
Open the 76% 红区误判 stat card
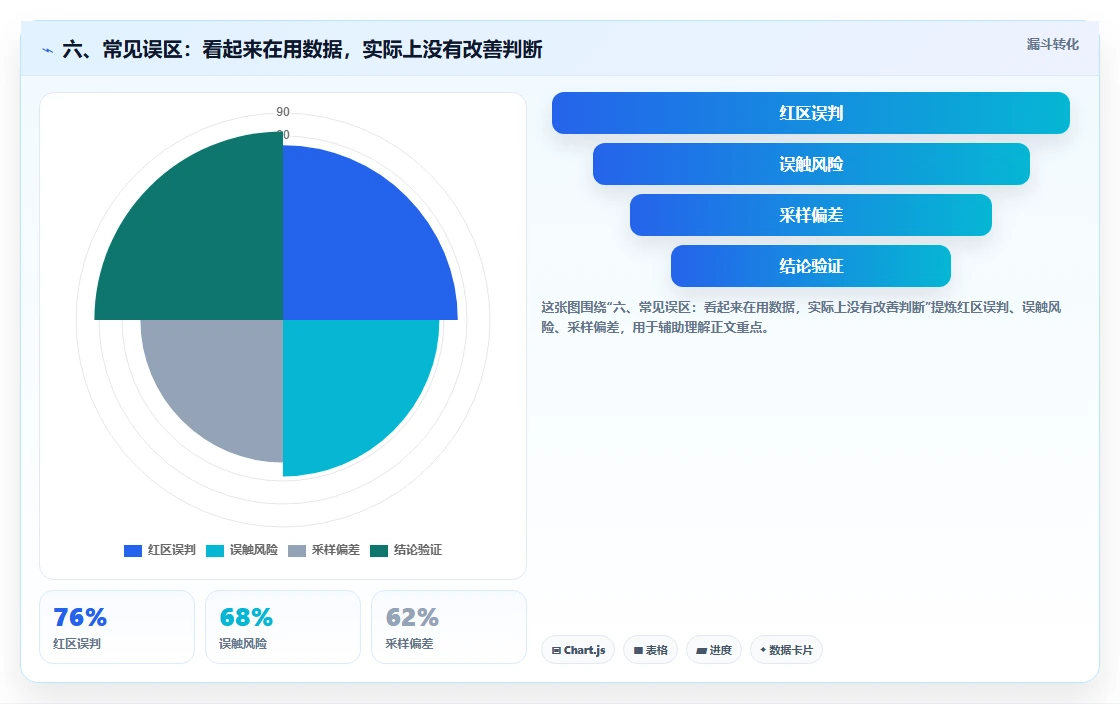point(117,627)
